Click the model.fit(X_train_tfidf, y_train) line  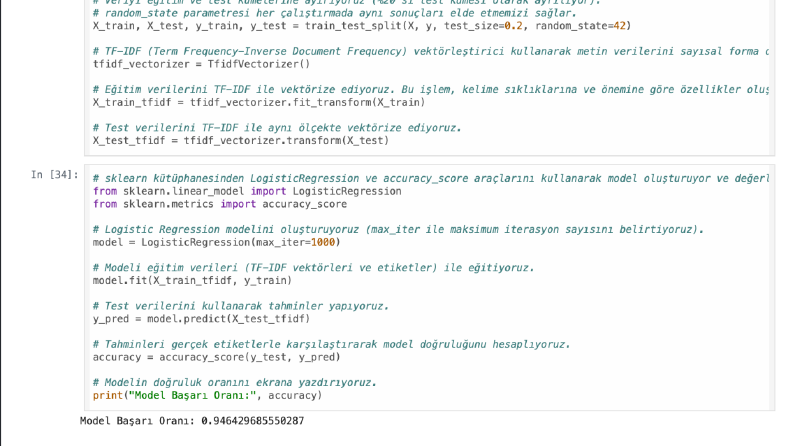[x=192, y=281]
